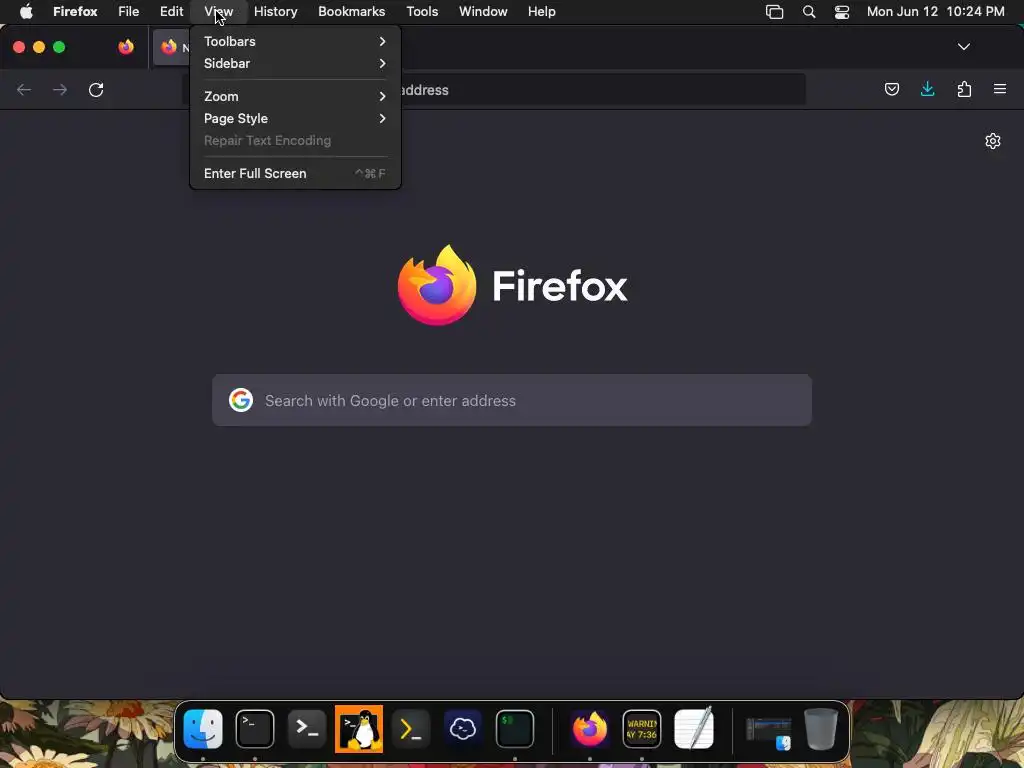Open the Tools menu

click(x=422, y=11)
